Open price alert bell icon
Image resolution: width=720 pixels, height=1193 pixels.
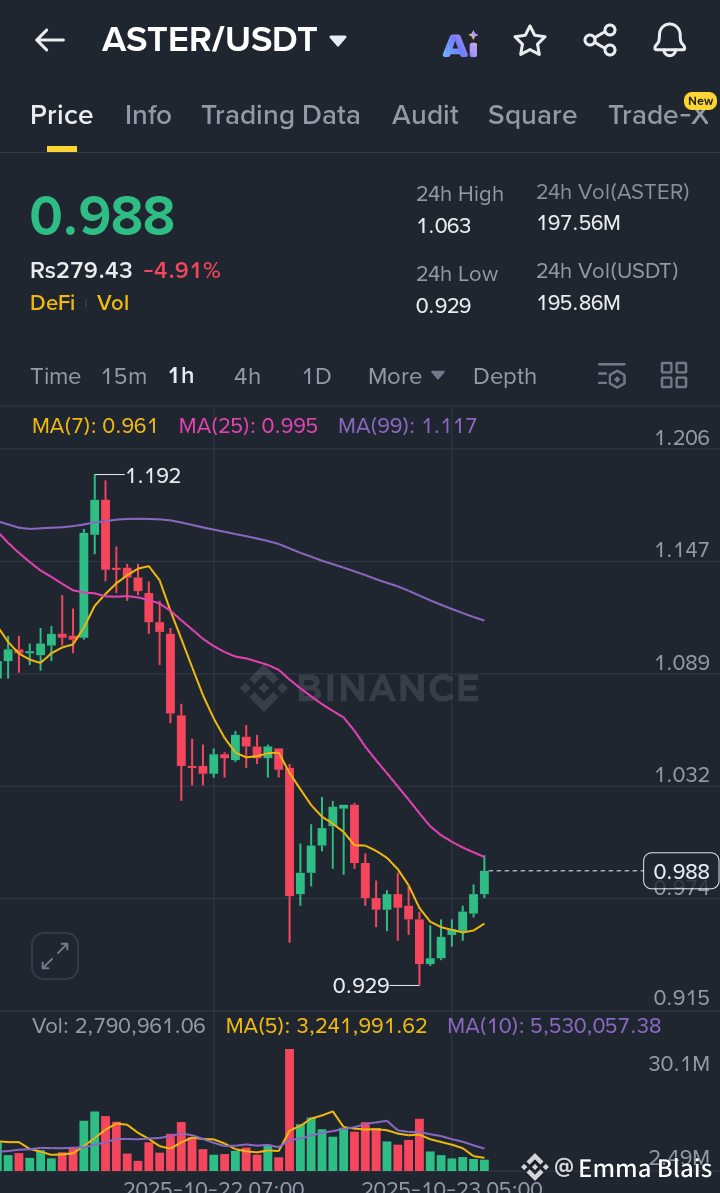tap(670, 40)
